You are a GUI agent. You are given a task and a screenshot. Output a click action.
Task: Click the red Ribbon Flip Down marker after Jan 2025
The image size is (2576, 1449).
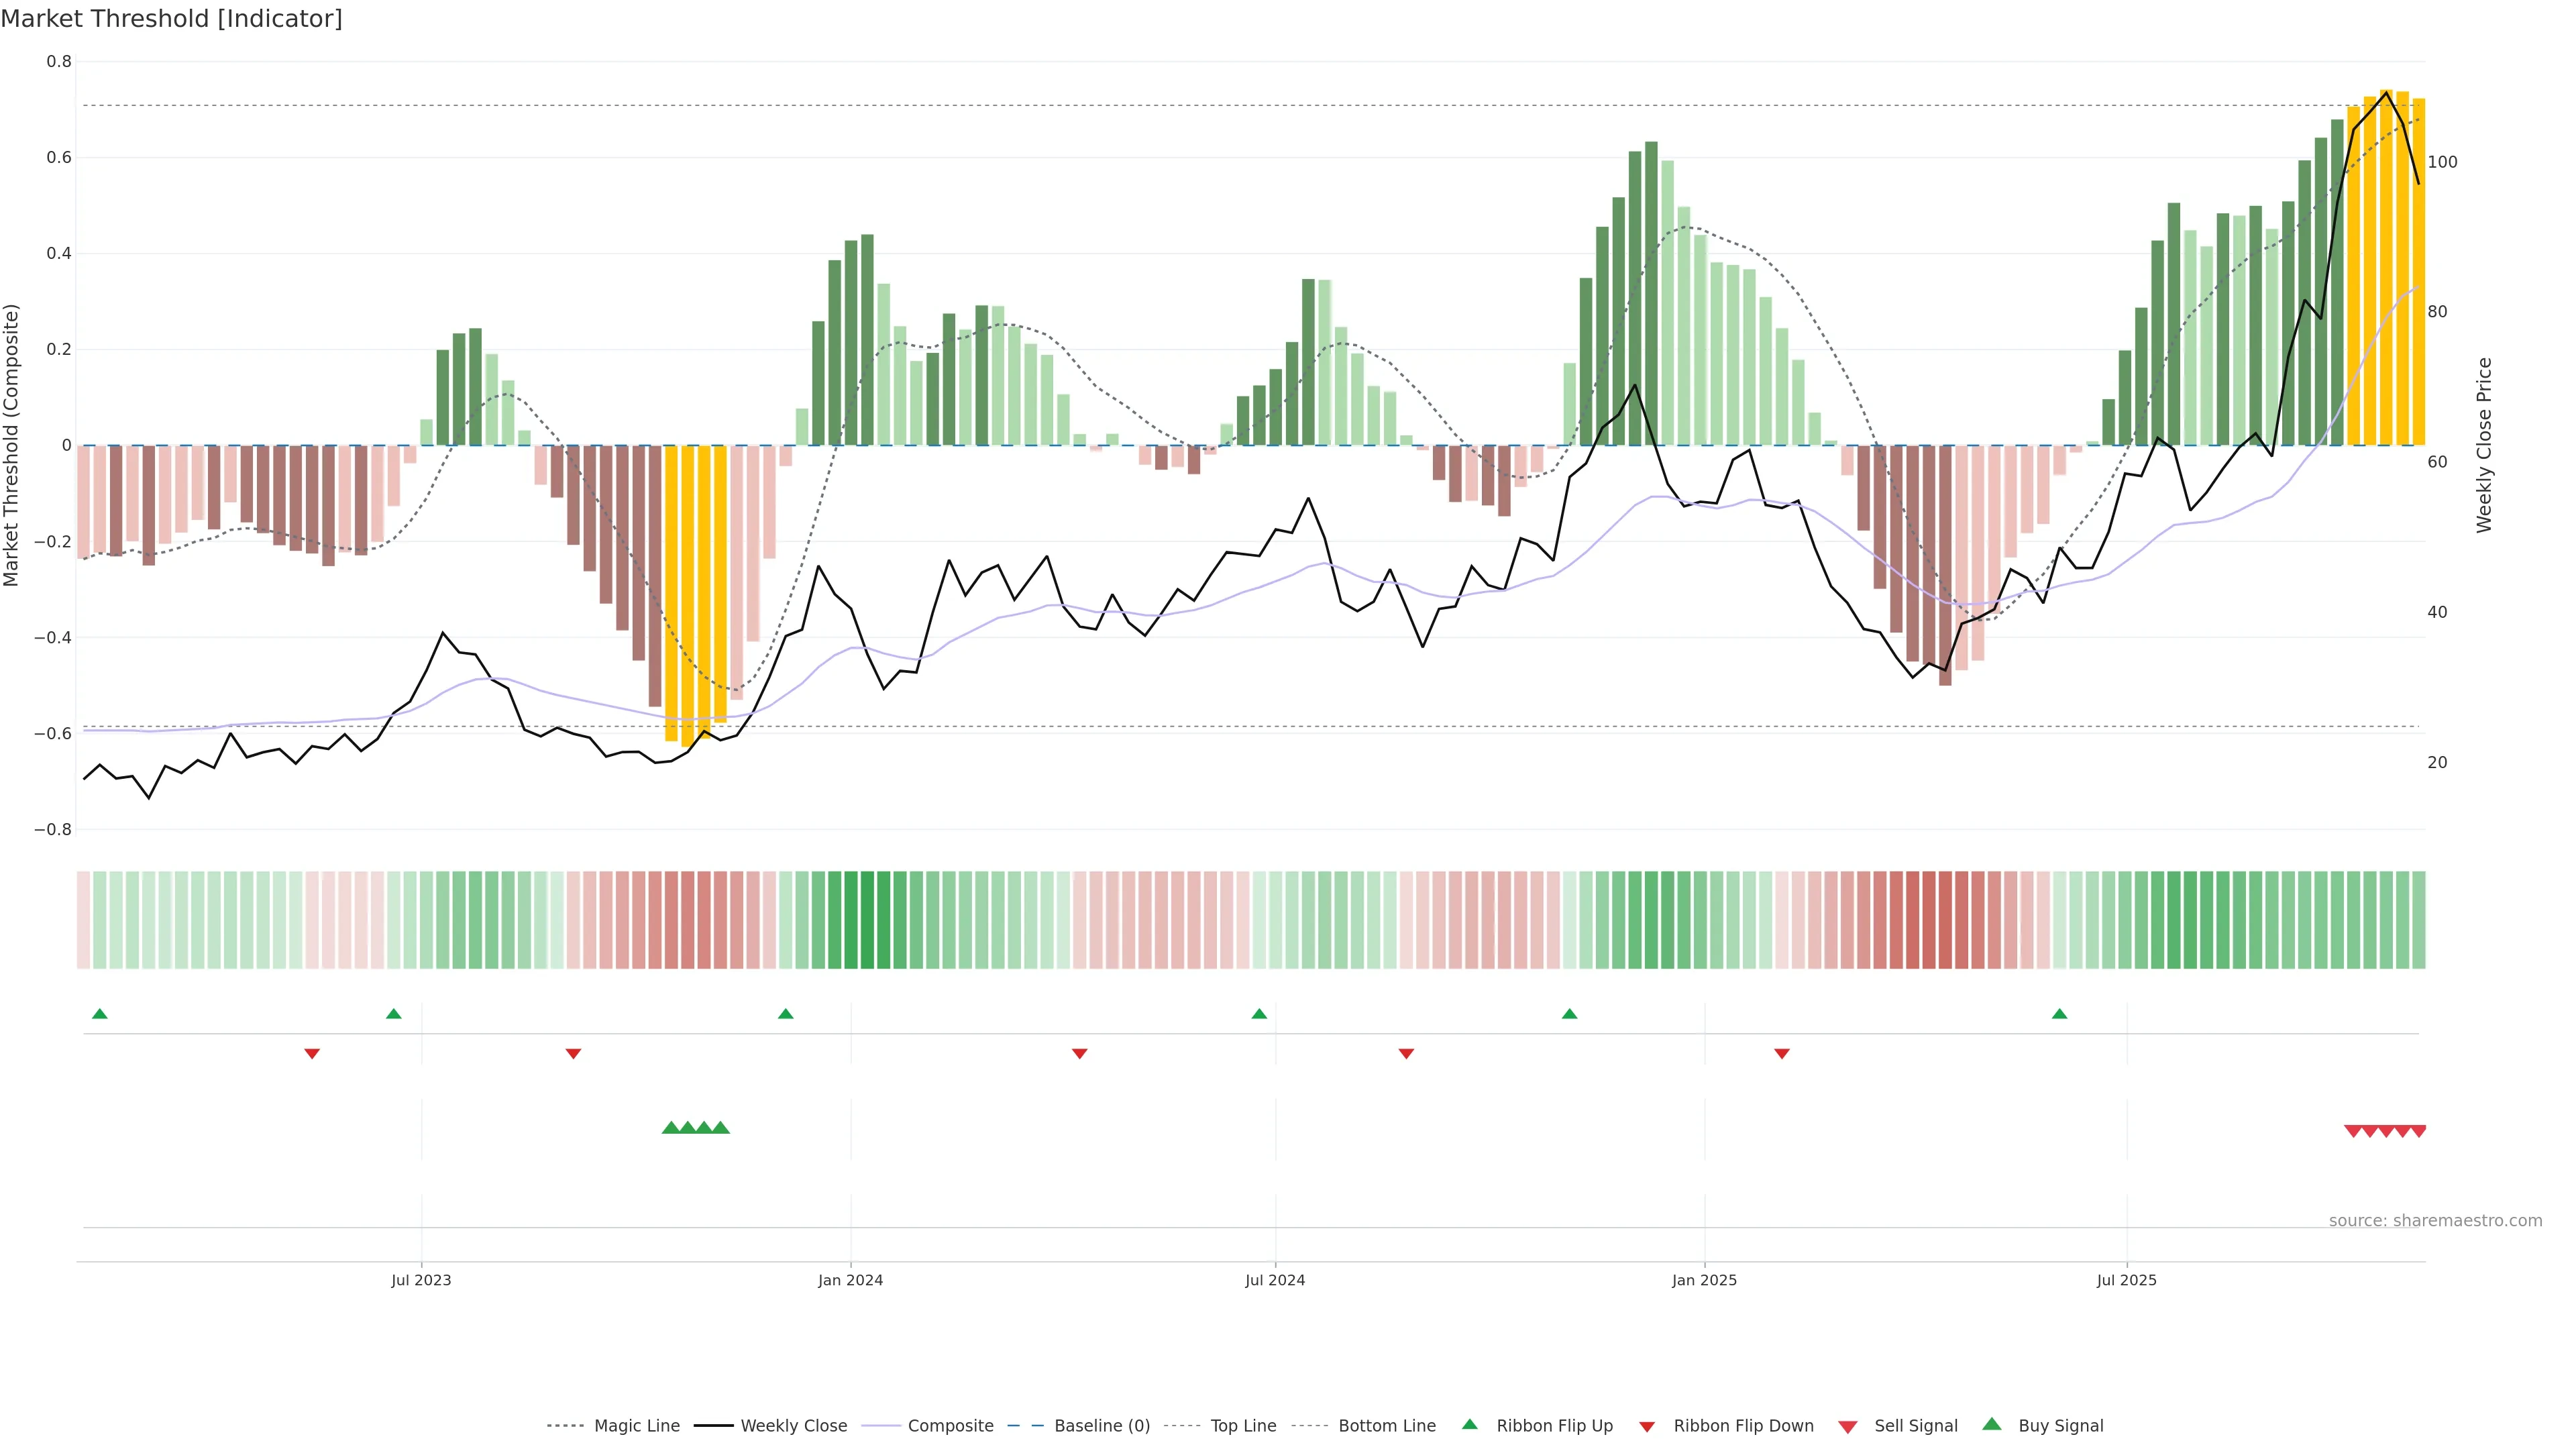(x=1781, y=1053)
